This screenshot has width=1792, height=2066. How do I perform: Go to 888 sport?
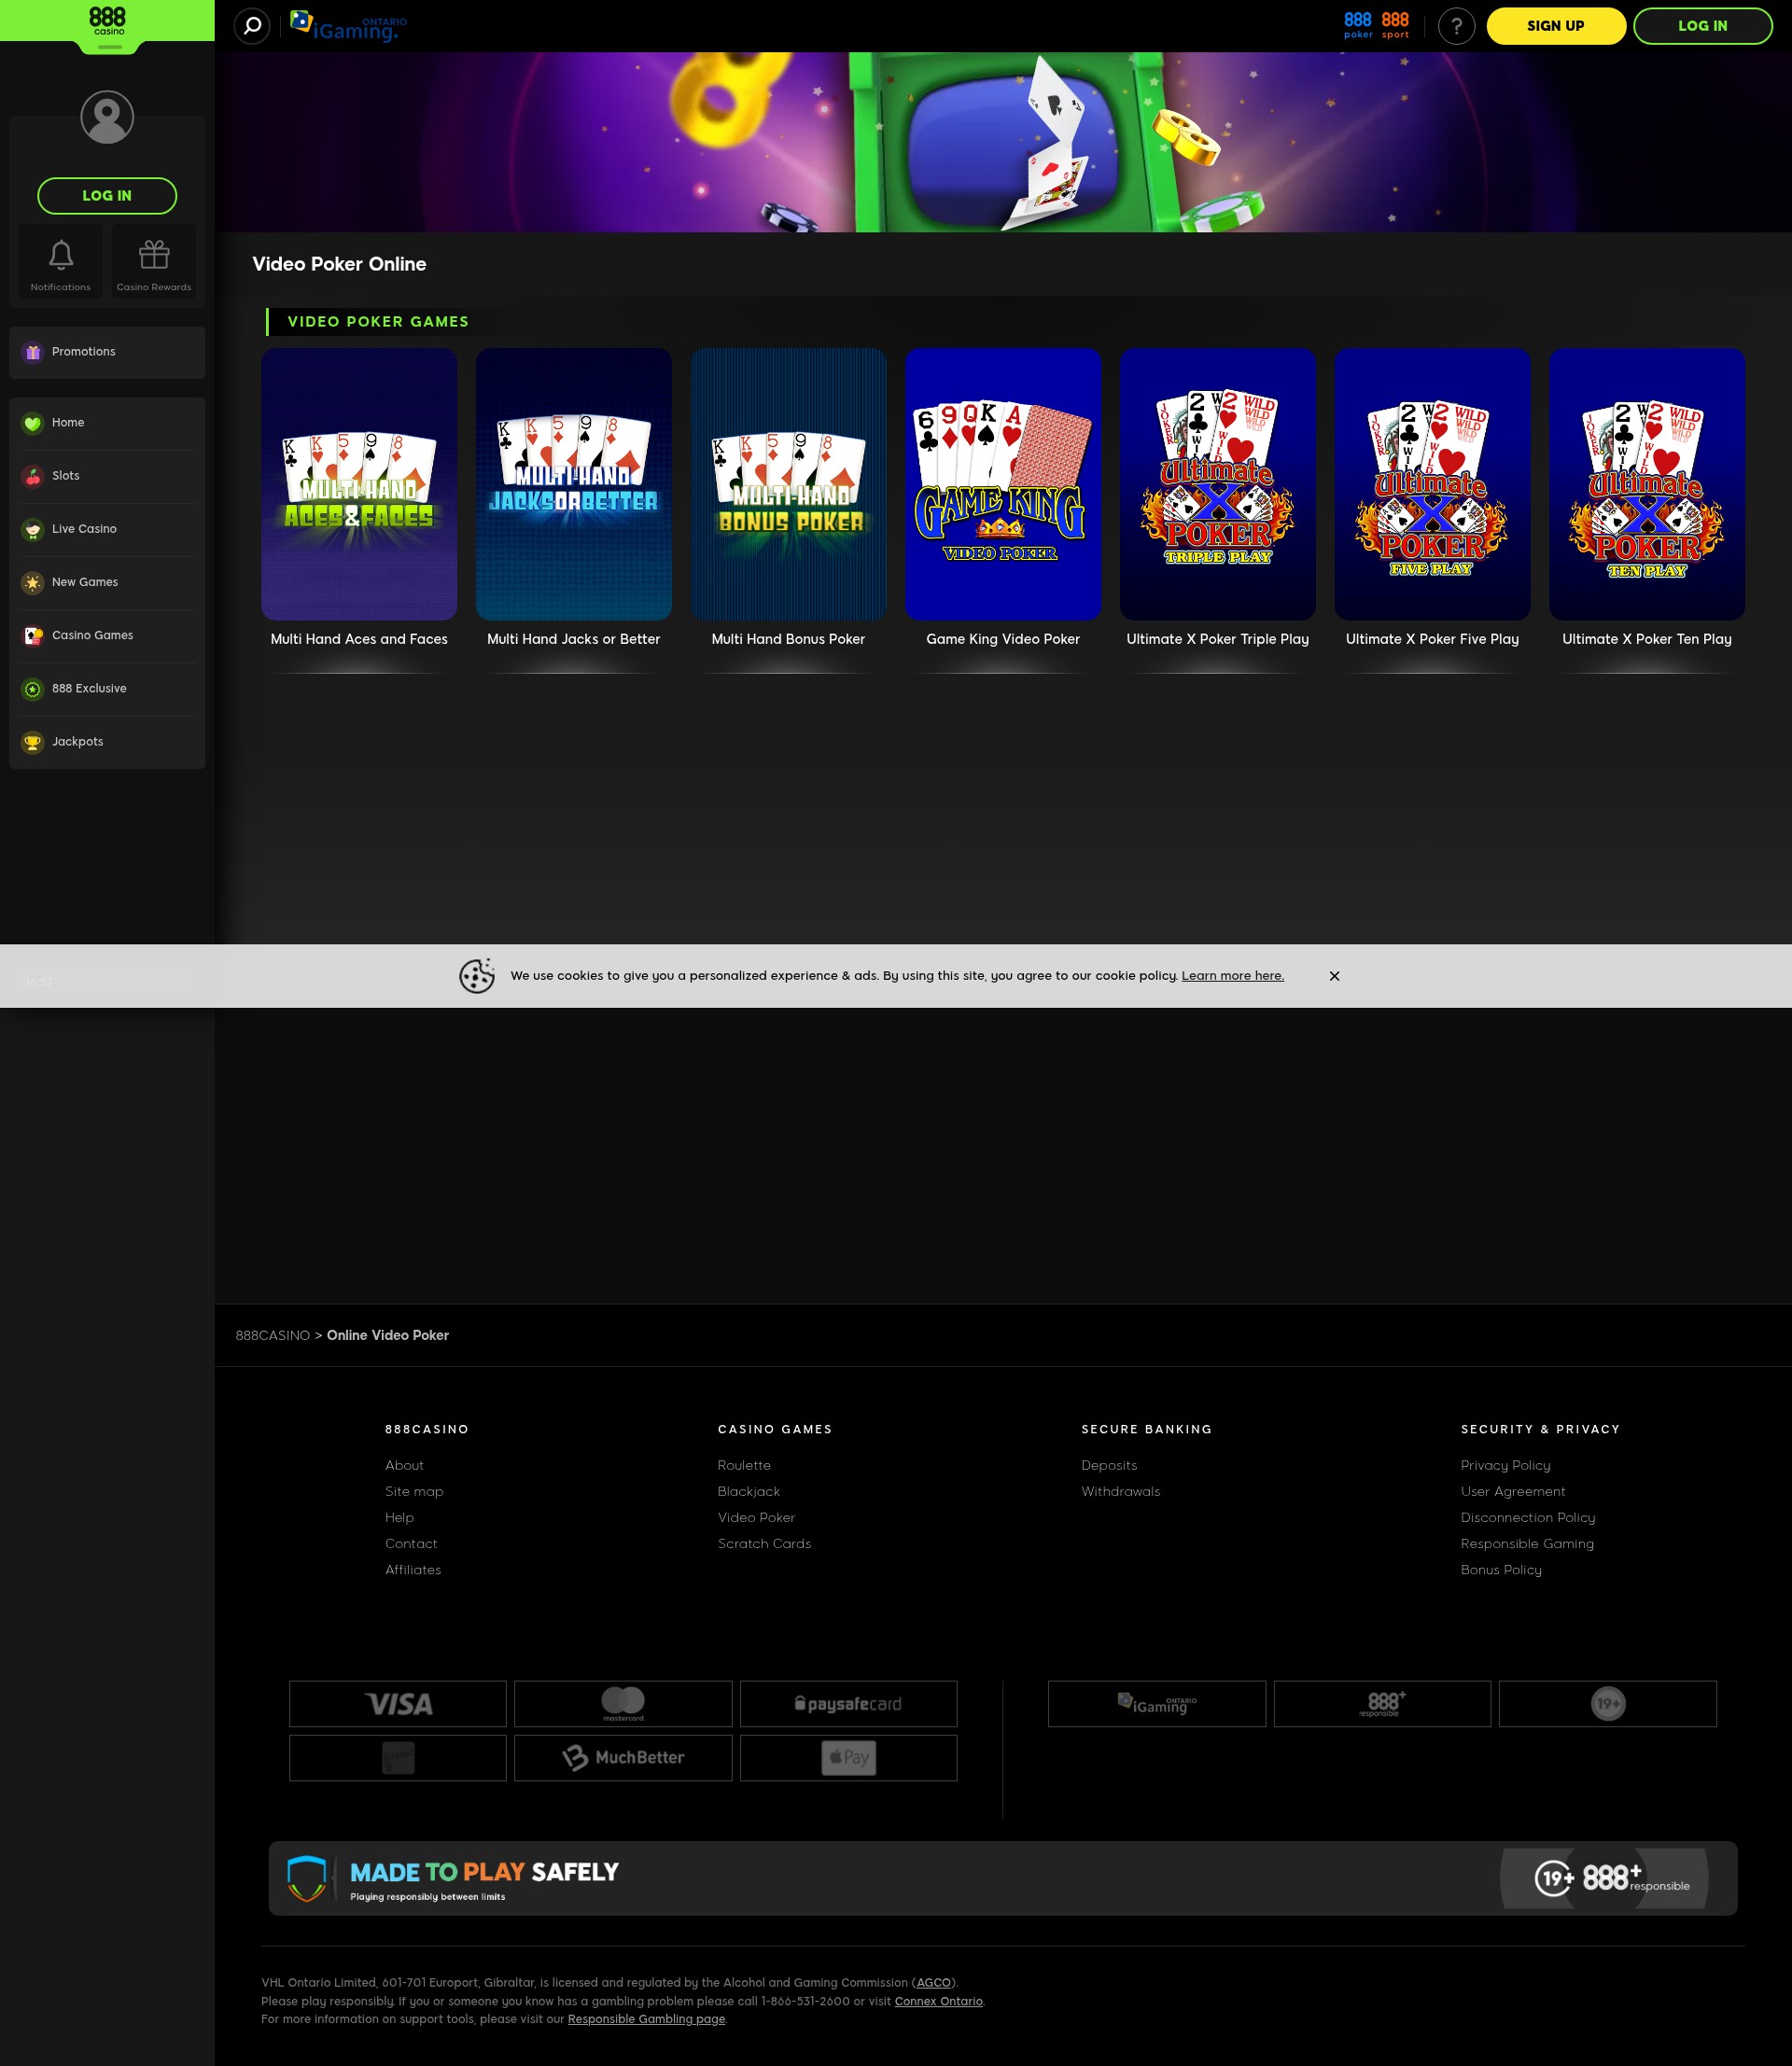pyautogui.click(x=1395, y=25)
